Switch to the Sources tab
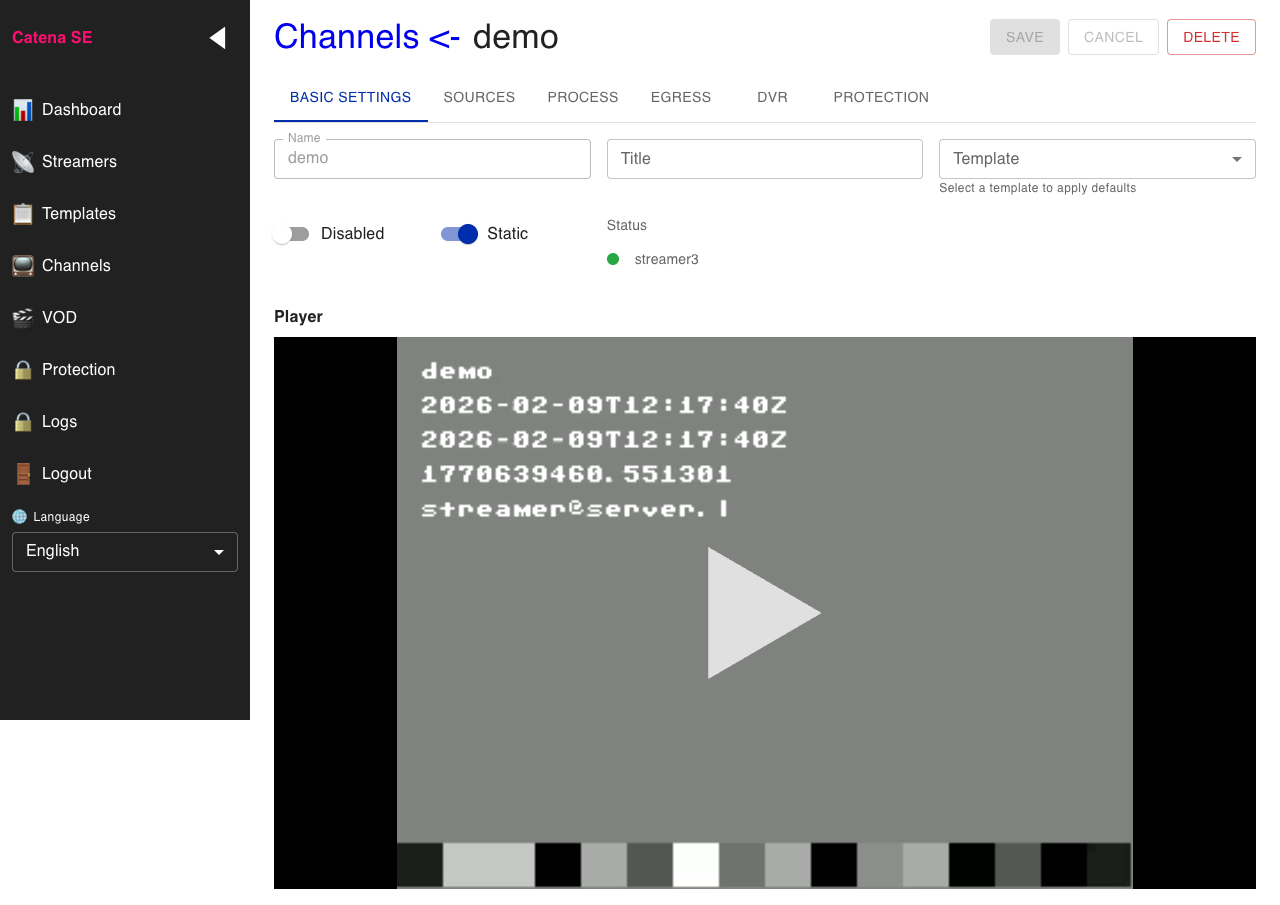The width and height of the screenshot is (1280, 905). click(x=479, y=98)
